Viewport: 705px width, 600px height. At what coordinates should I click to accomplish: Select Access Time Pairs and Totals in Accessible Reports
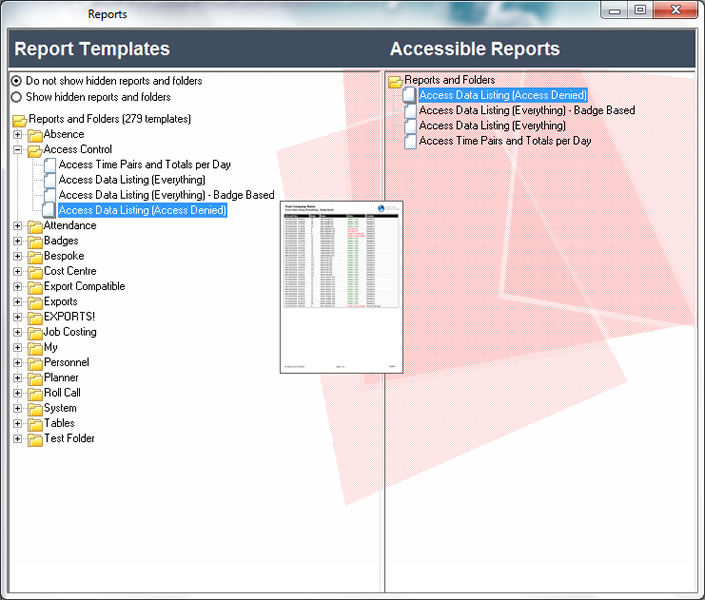[x=505, y=141]
